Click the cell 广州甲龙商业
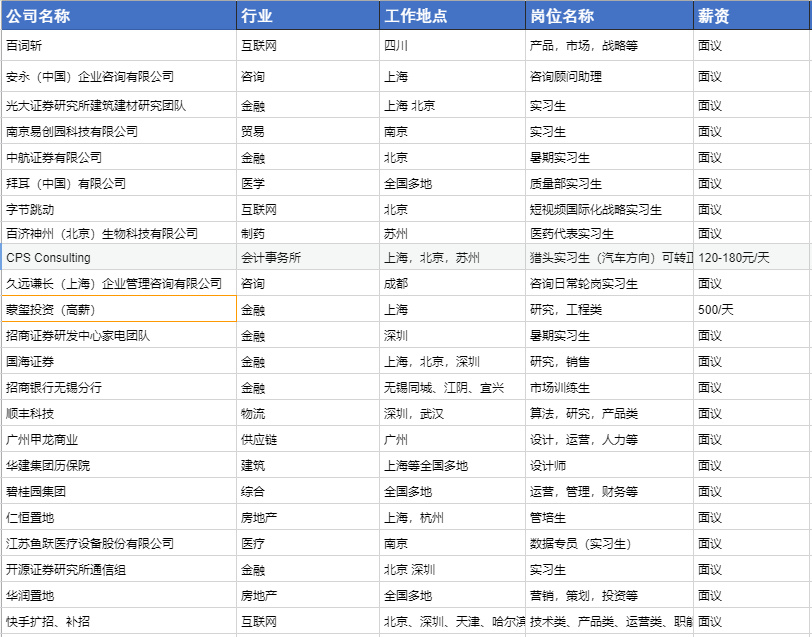Image resolution: width=812 pixels, height=637 pixels. [x=119, y=439]
